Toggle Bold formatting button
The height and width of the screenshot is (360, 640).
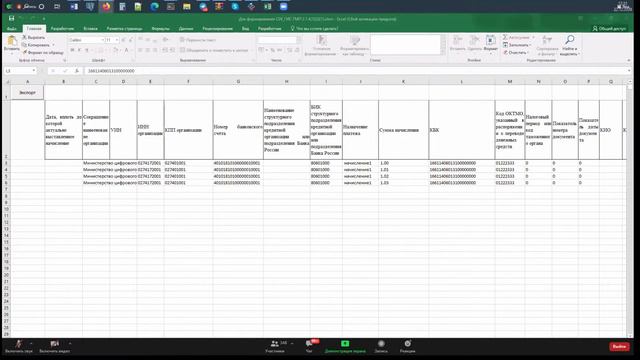(72, 50)
